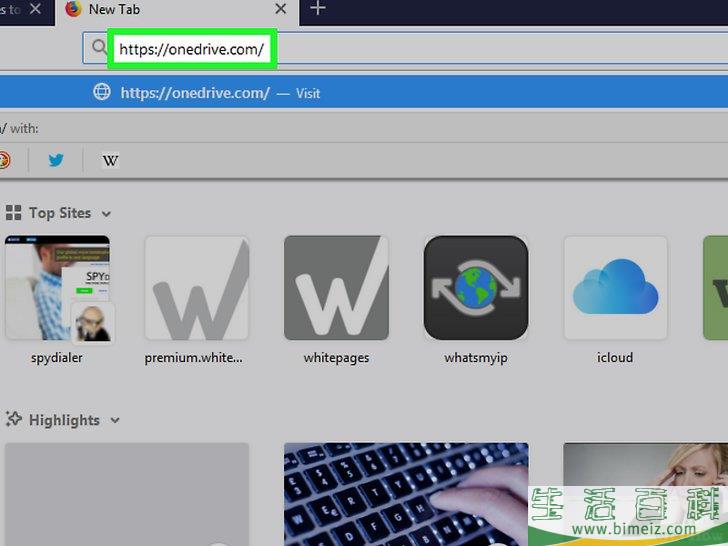Click the magnifier icon in the address bar
This screenshot has height=546, width=728.
click(98, 47)
